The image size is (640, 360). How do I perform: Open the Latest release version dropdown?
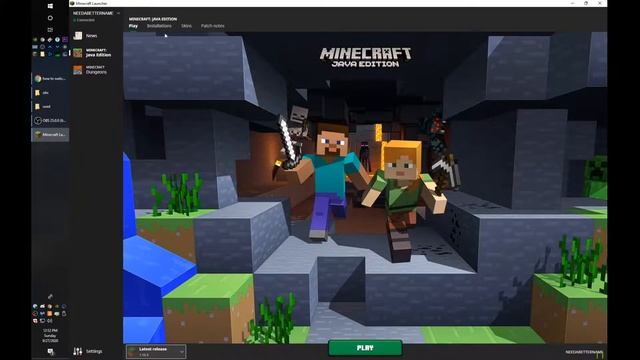tap(156, 351)
